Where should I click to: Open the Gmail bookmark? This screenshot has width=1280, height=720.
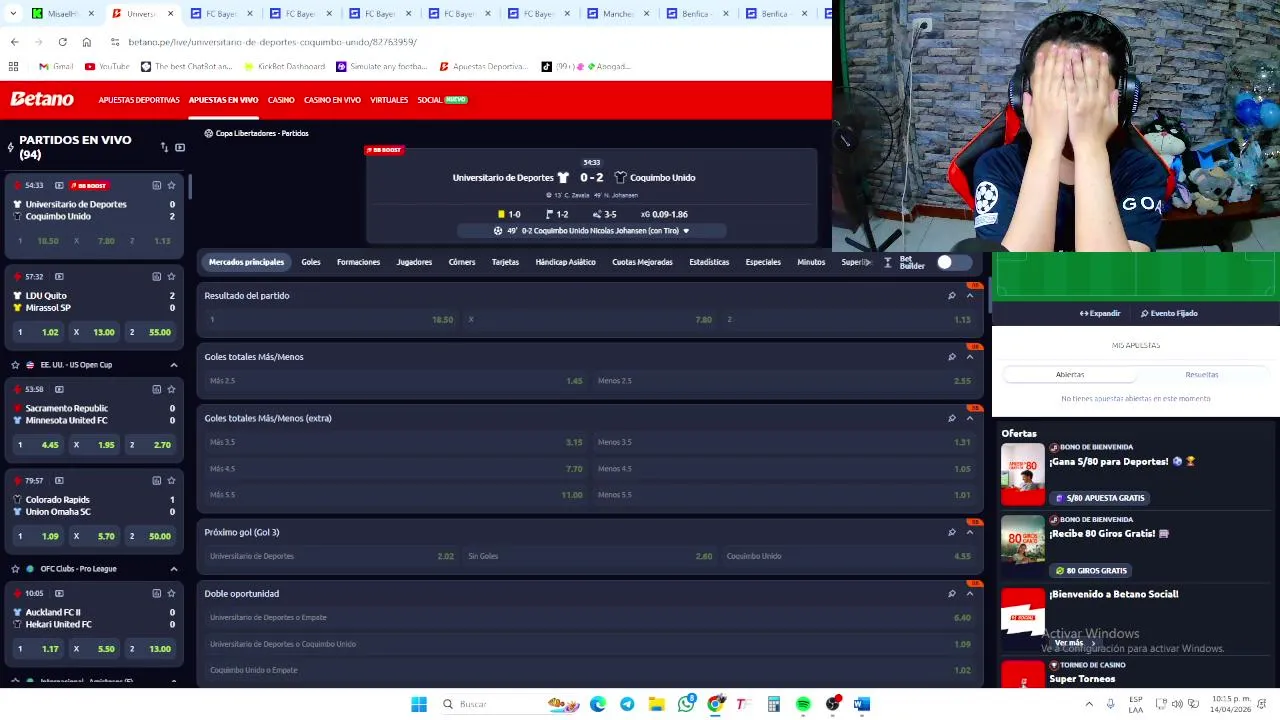pos(56,66)
